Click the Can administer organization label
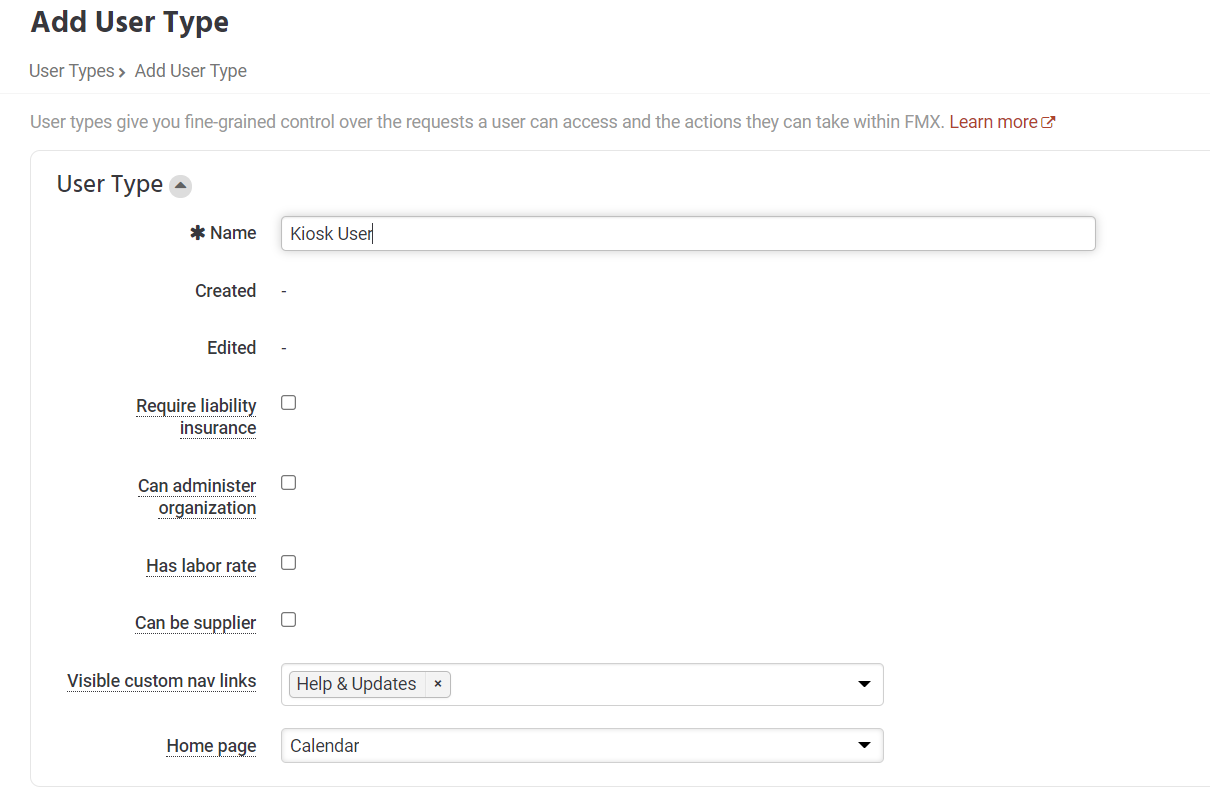Viewport: 1210px width, 793px height. (198, 497)
